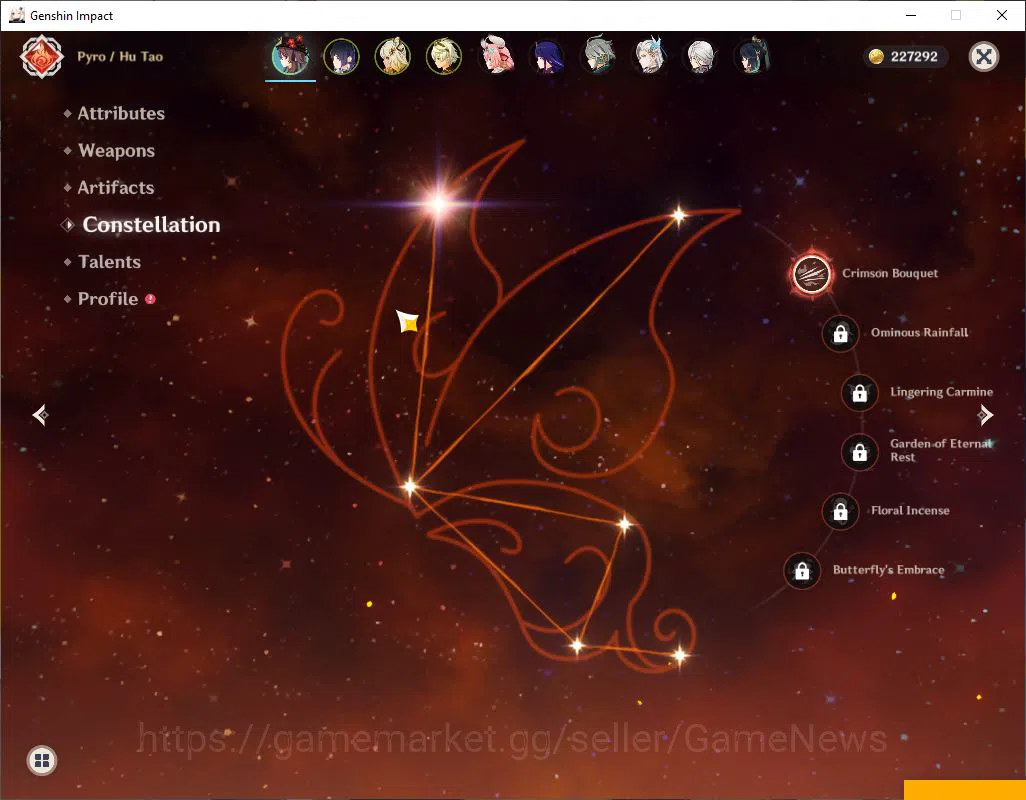The image size is (1026, 800).
Task: Click the 'Ominous Rainfall' label
Action: coord(919,332)
